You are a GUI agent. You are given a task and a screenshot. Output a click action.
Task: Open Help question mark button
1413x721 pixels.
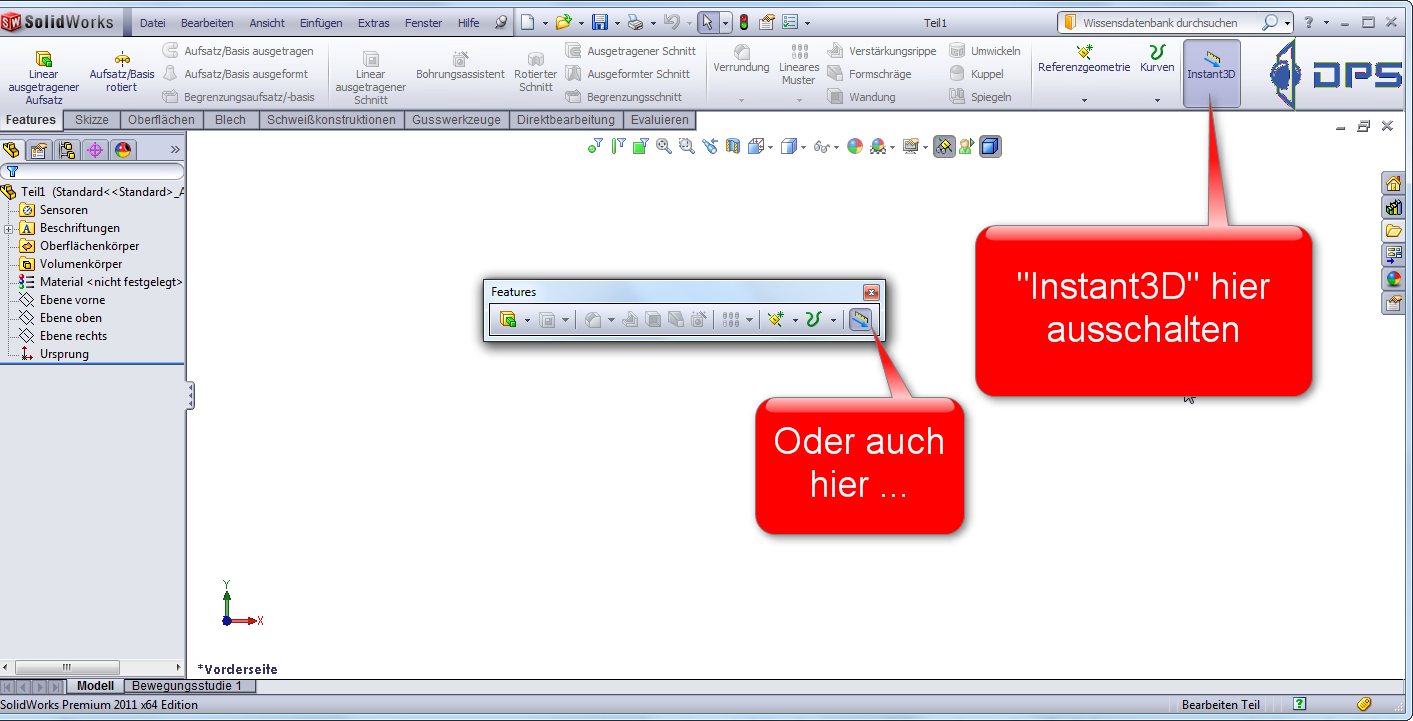tap(1309, 22)
